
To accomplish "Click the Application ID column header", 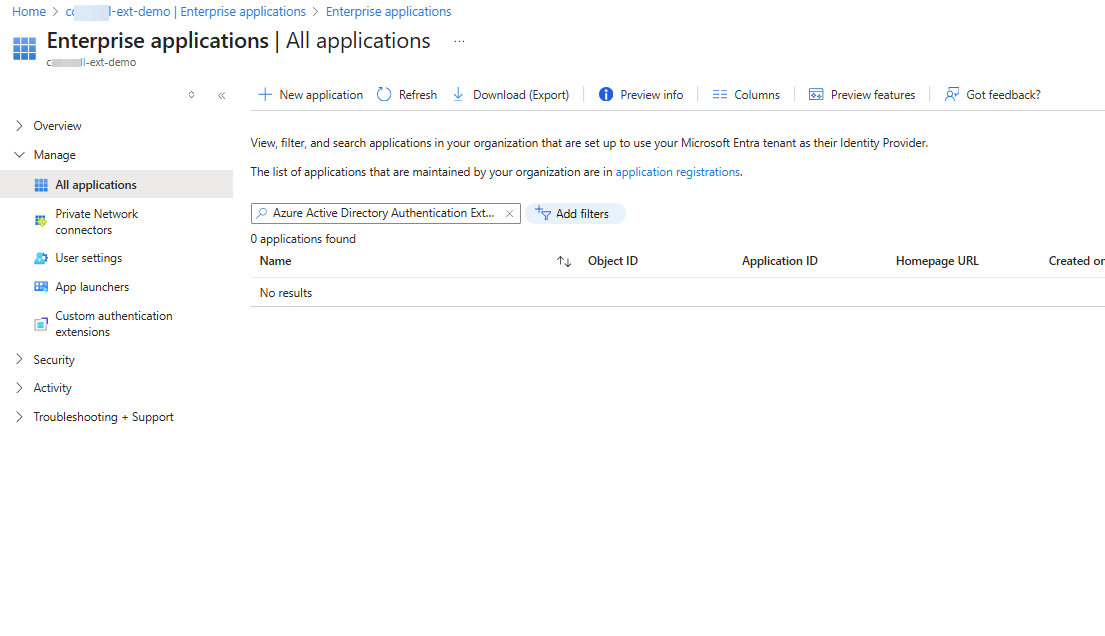I will coord(780,261).
